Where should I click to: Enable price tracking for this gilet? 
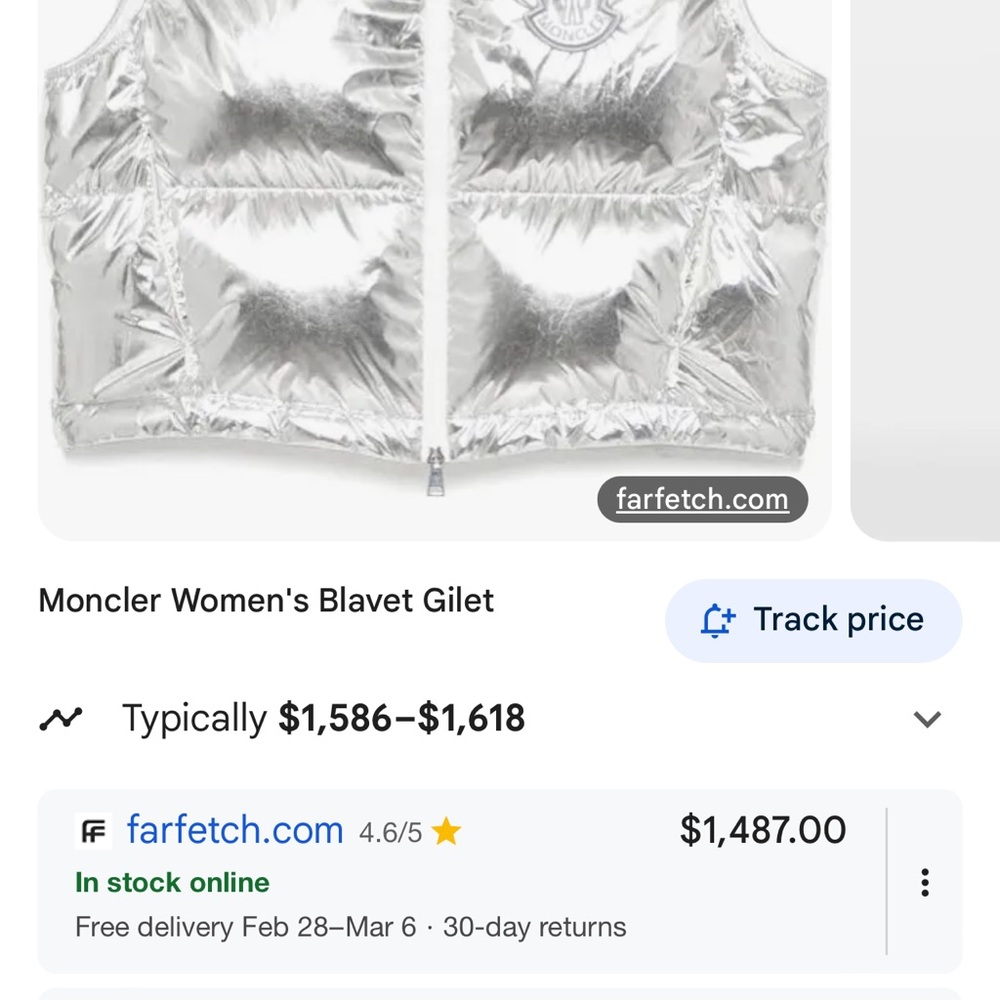tap(813, 620)
